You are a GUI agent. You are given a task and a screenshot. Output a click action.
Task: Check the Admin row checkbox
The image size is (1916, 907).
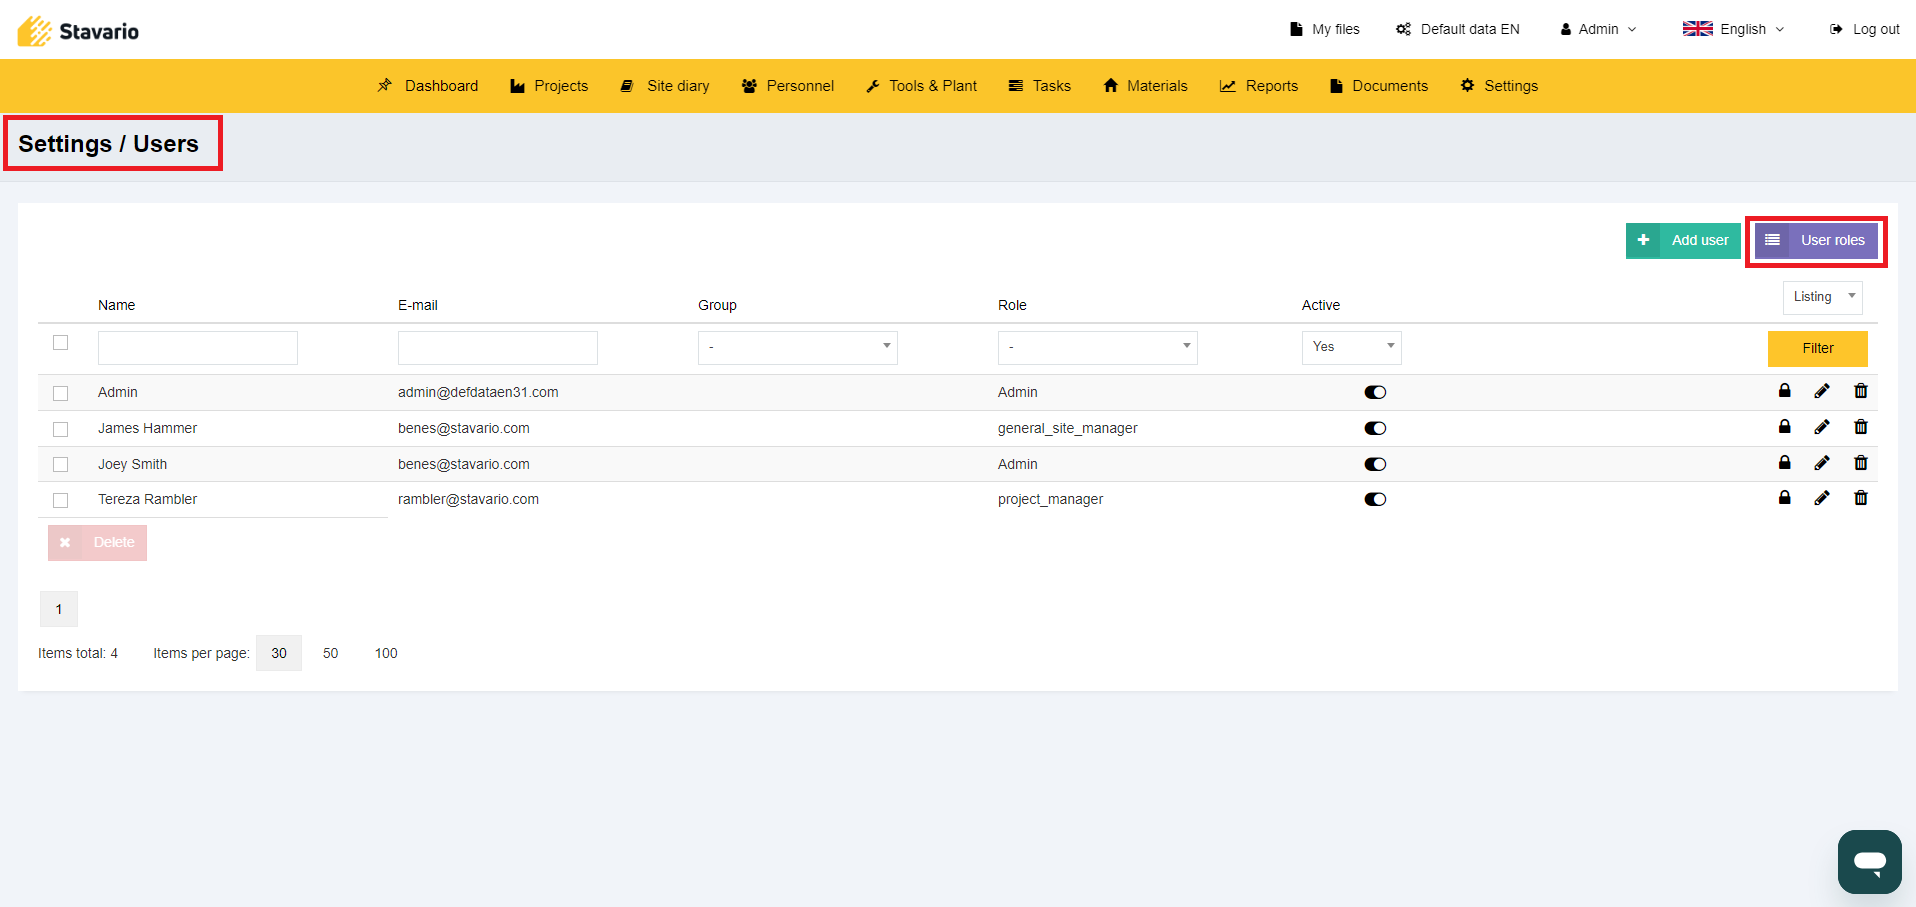(61, 393)
